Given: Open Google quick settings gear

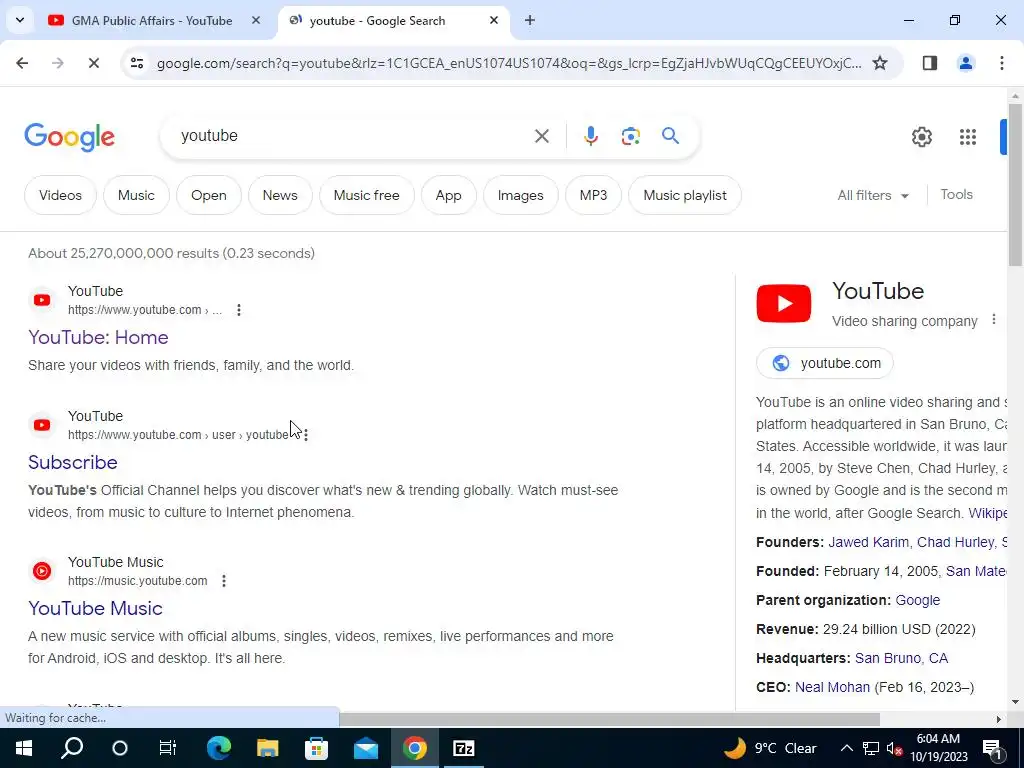Looking at the screenshot, I should [921, 136].
